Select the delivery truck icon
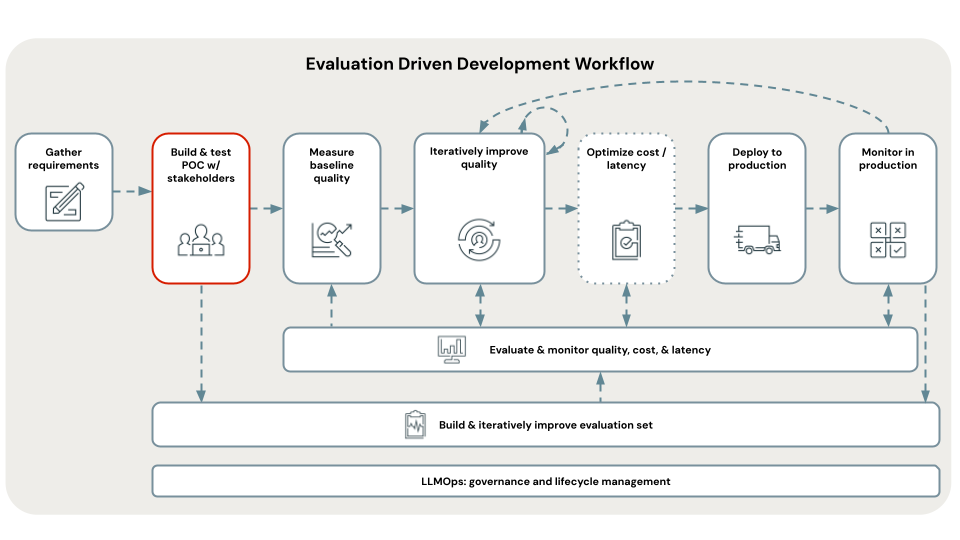This screenshot has height=540, width=960. 757,239
